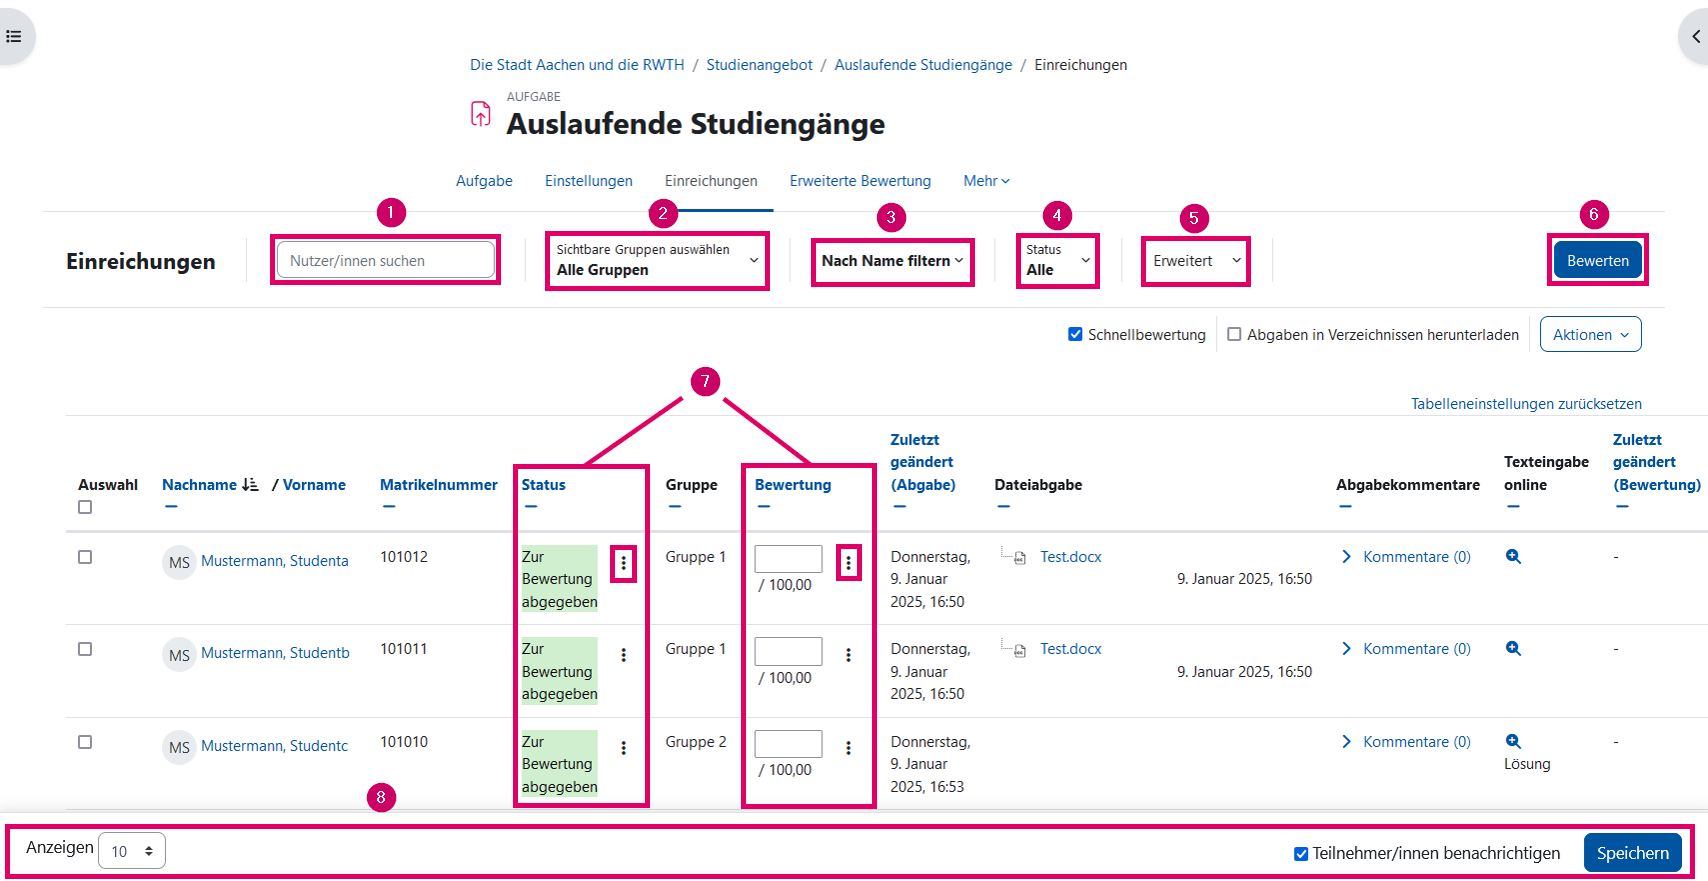View Studenta's online text magnifier icon
The height and width of the screenshot is (881, 1708).
pyautogui.click(x=1513, y=556)
